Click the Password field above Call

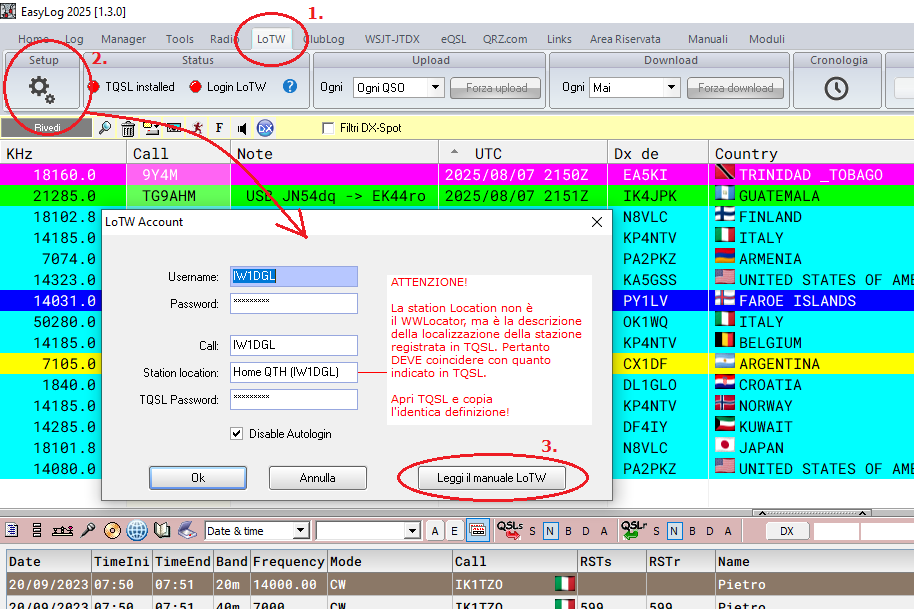pos(294,303)
